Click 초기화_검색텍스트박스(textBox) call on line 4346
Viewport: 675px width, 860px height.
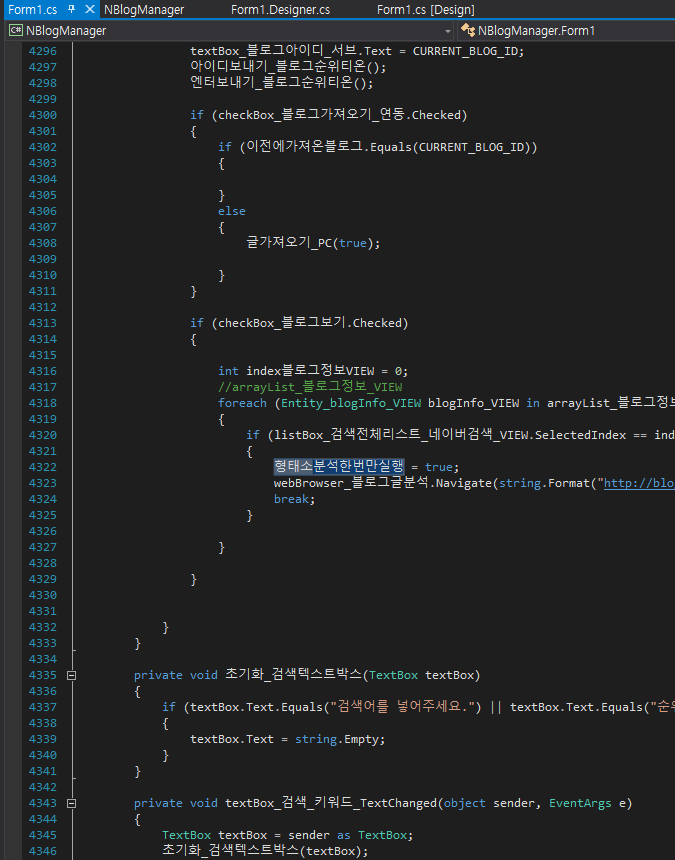[x=265, y=851]
